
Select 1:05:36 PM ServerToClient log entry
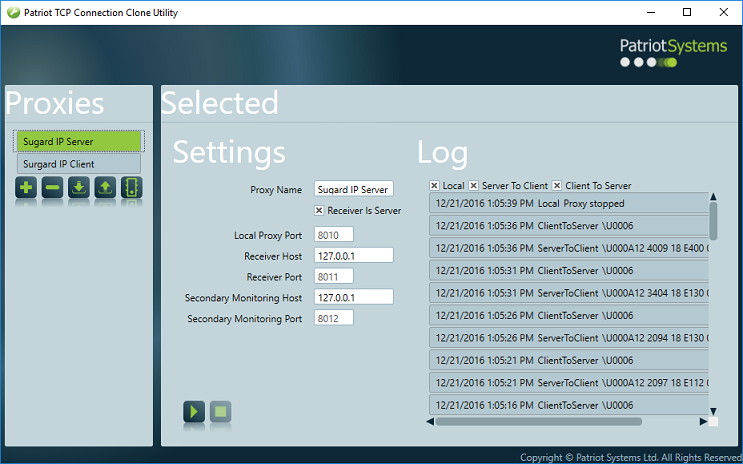click(x=569, y=248)
